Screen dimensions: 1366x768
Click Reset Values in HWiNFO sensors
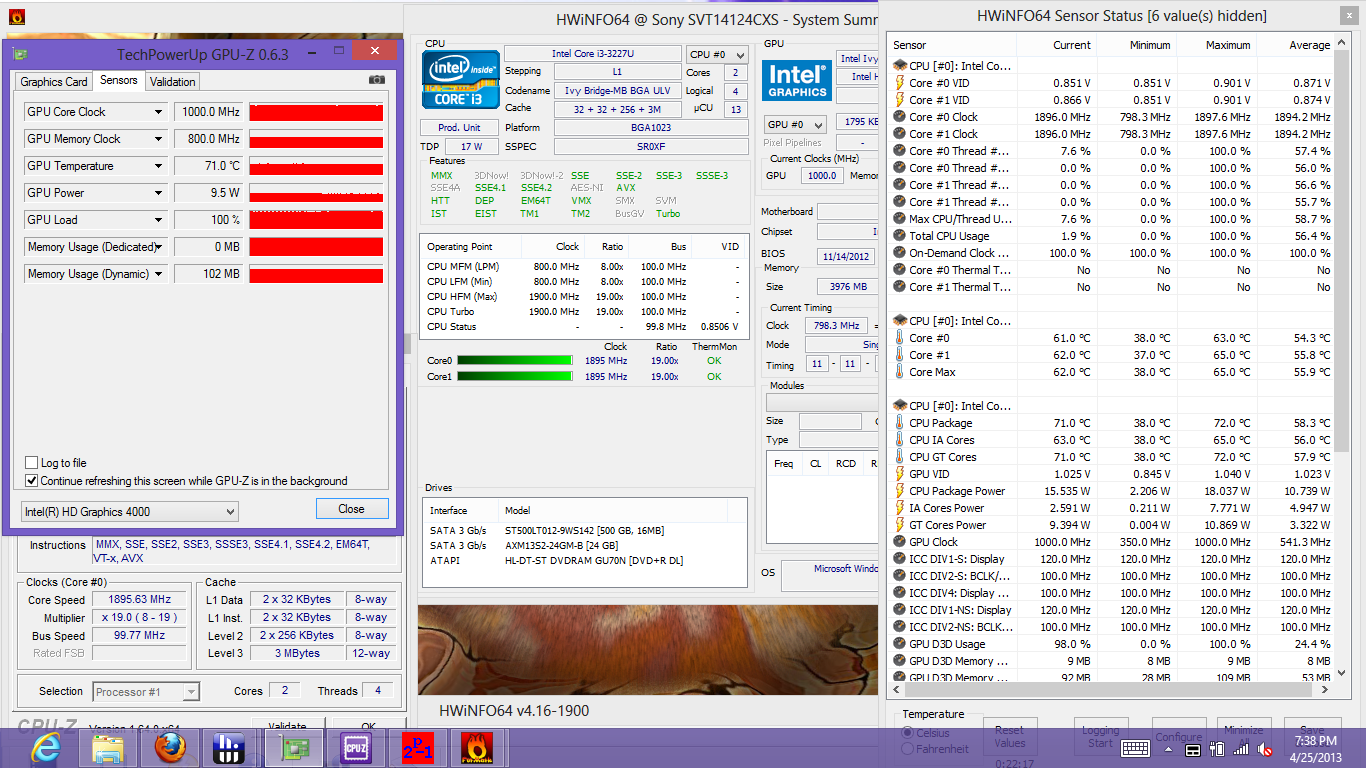click(x=1009, y=736)
